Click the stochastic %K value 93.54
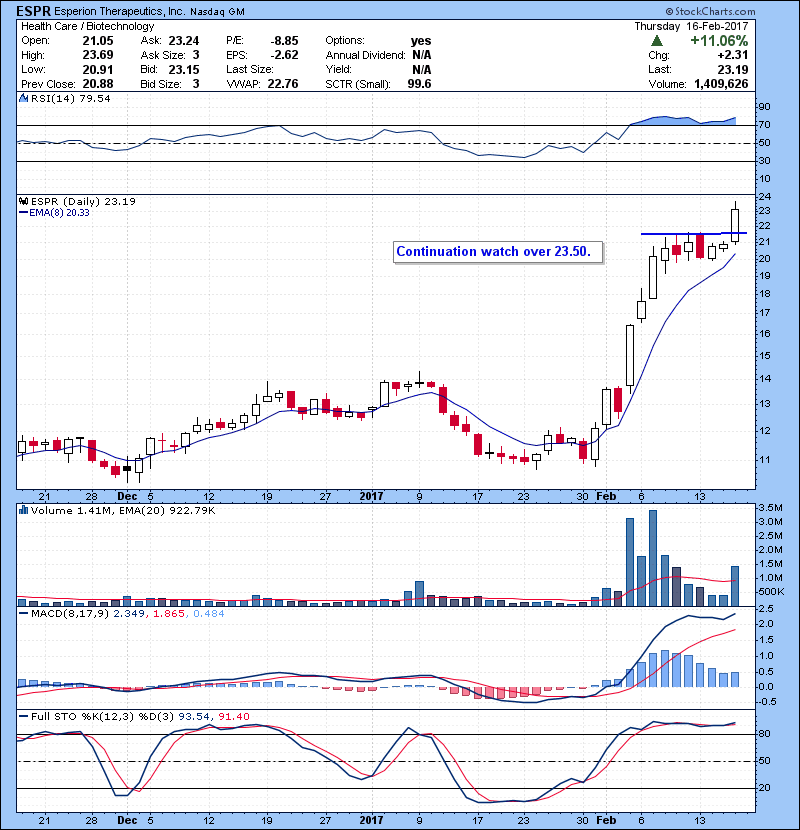Screen dimensions: 800x830 pos(194,716)
